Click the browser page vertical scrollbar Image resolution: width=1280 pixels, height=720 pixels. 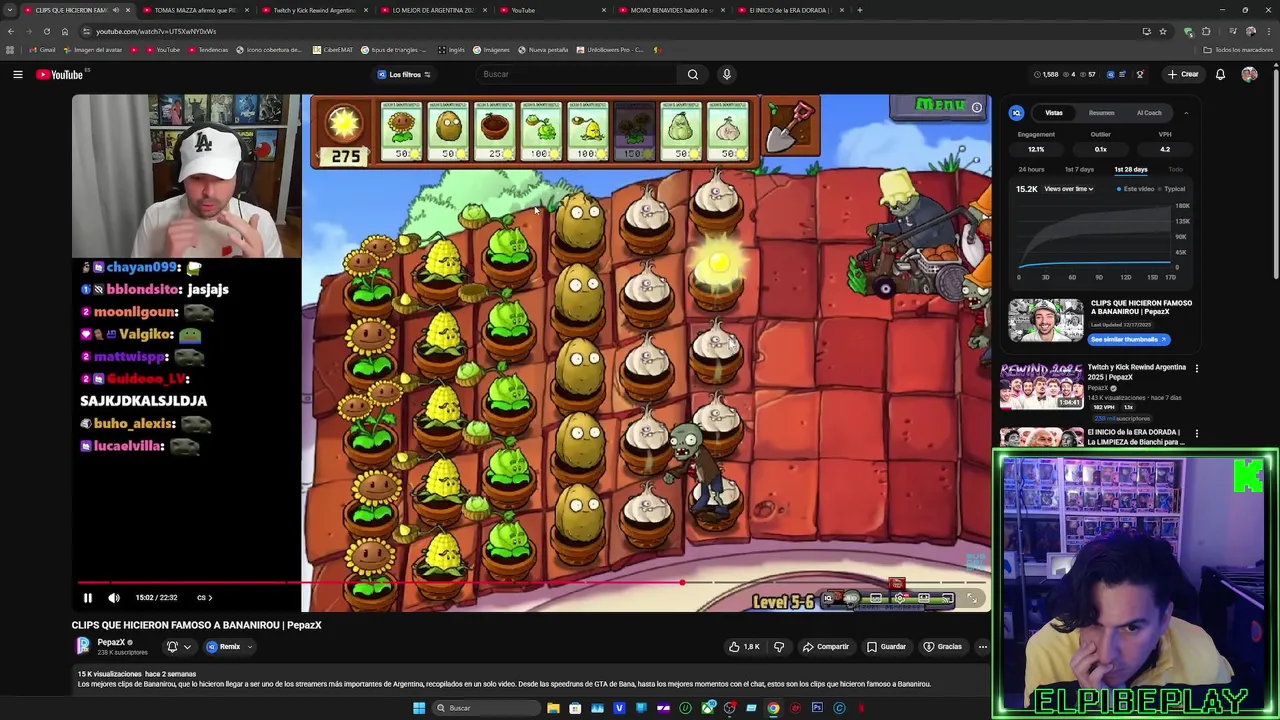(1276, 170)
